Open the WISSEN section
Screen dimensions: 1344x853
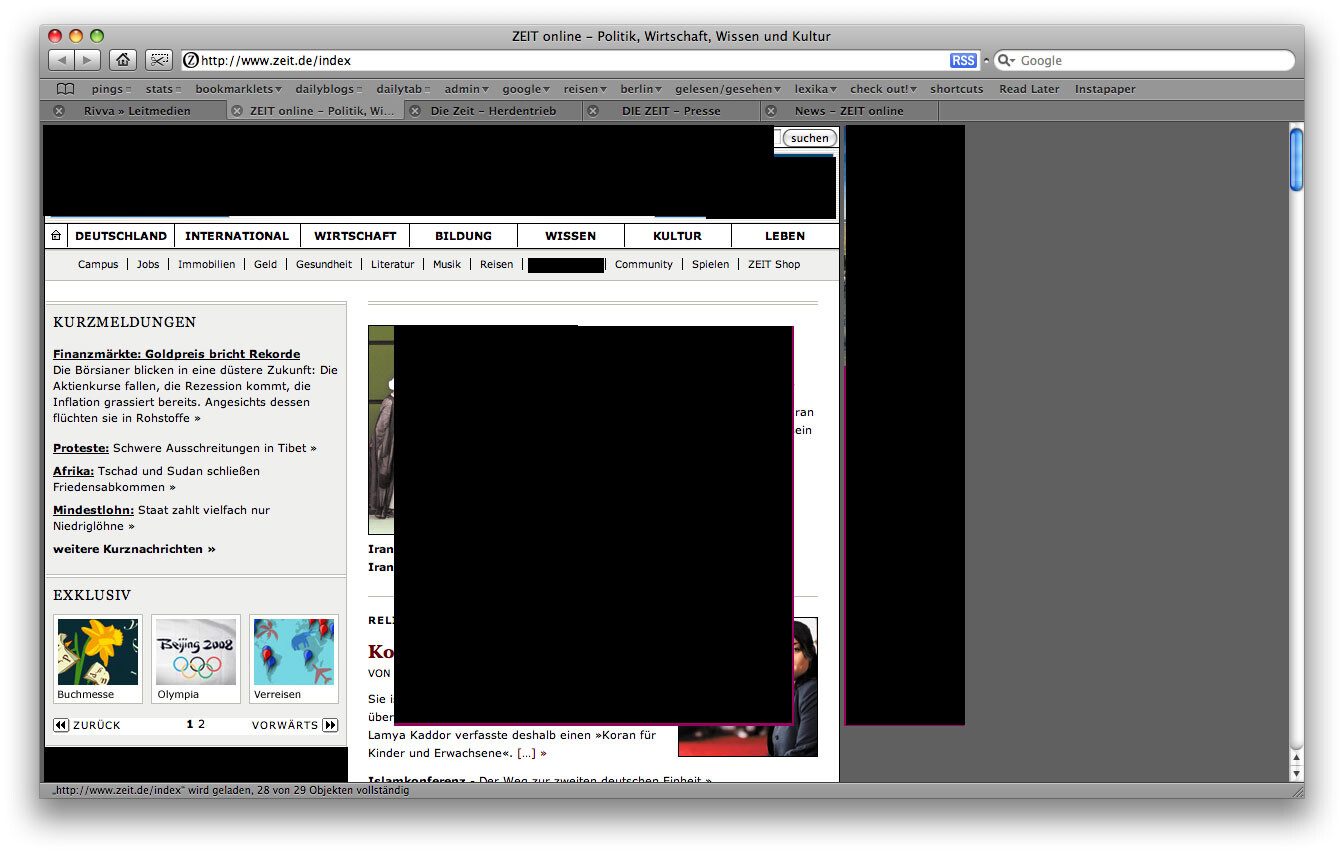[x=571, y=236]
